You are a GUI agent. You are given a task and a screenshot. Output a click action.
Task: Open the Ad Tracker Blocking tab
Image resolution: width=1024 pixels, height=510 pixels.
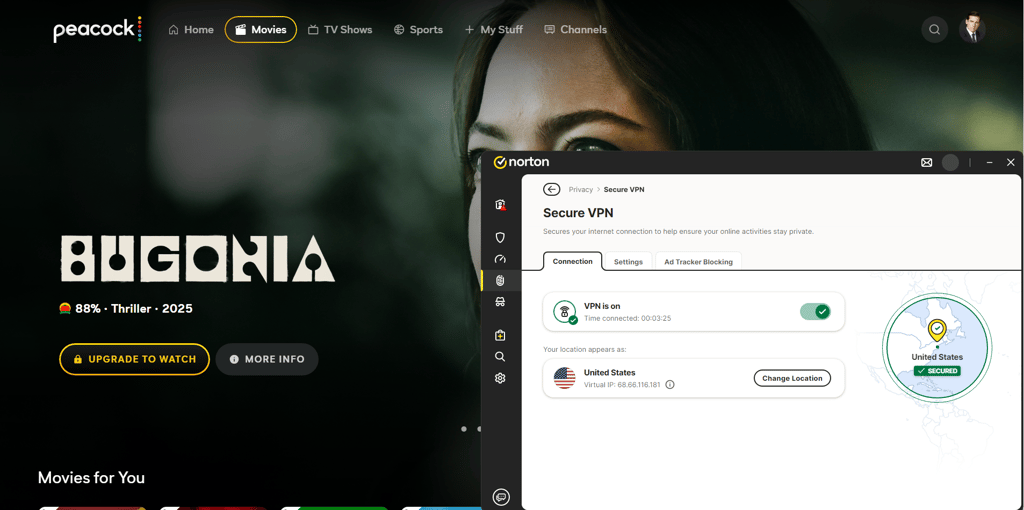(x=698, y=261)
